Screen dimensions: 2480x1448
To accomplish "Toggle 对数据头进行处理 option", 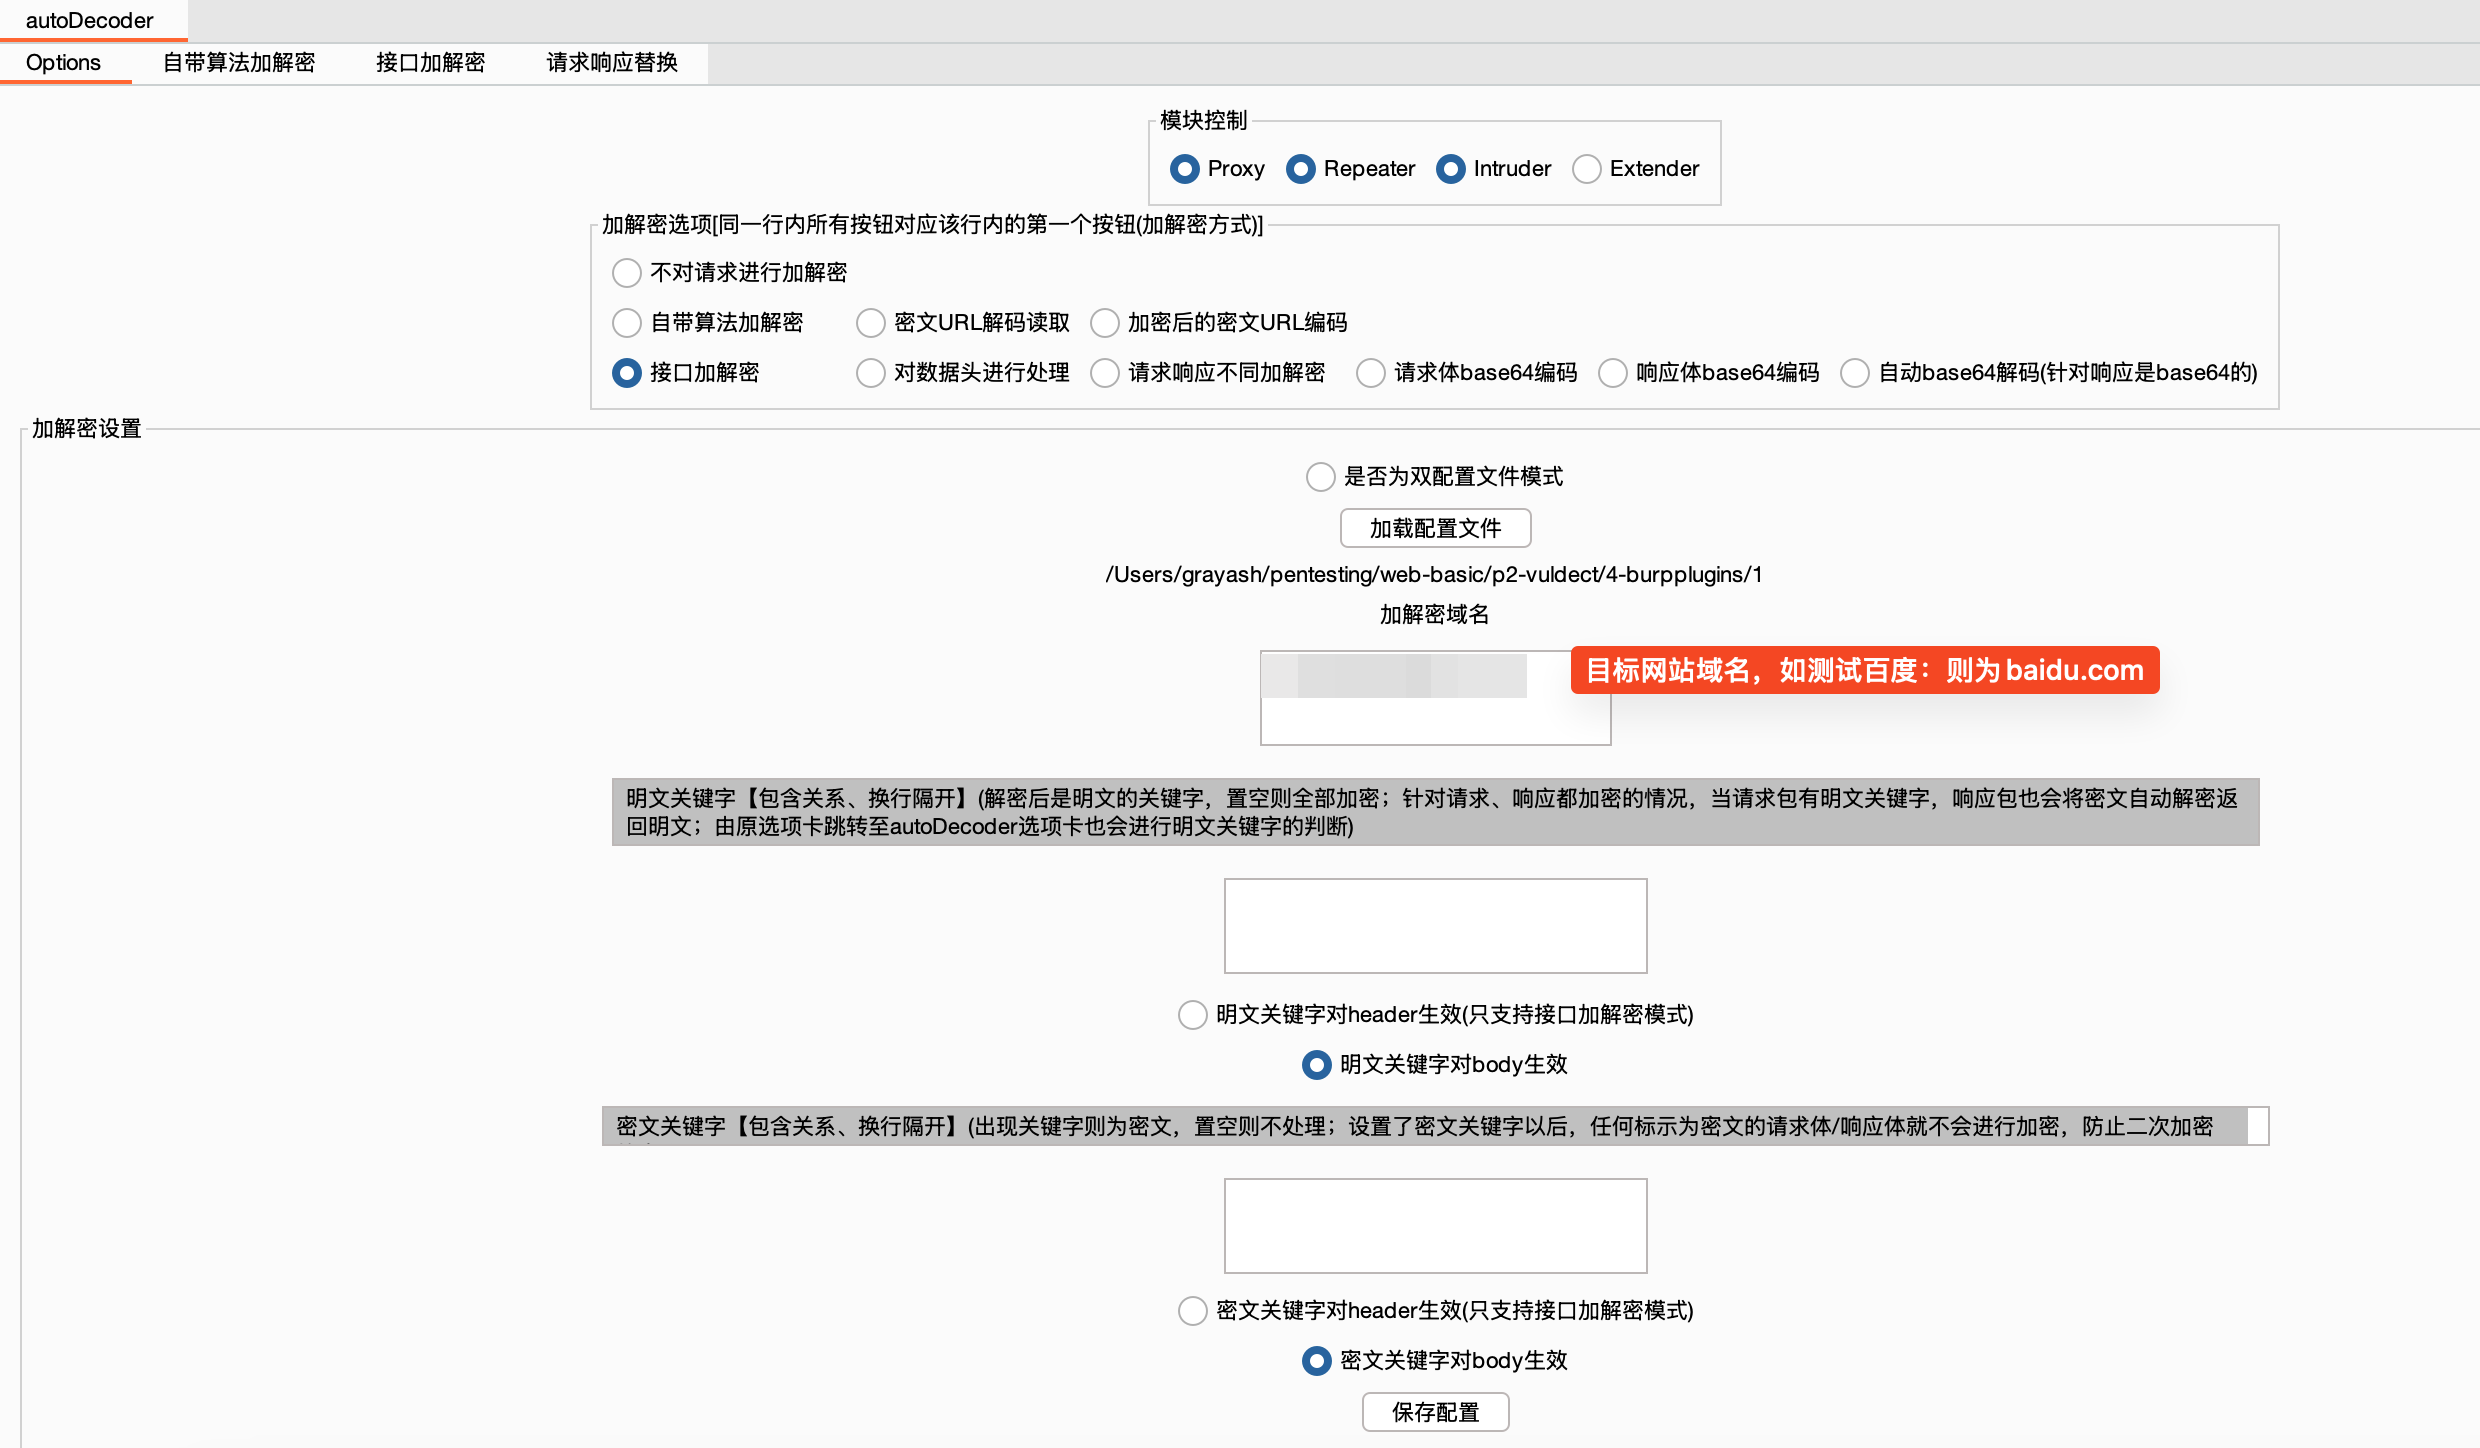I will tap(871, 373).
